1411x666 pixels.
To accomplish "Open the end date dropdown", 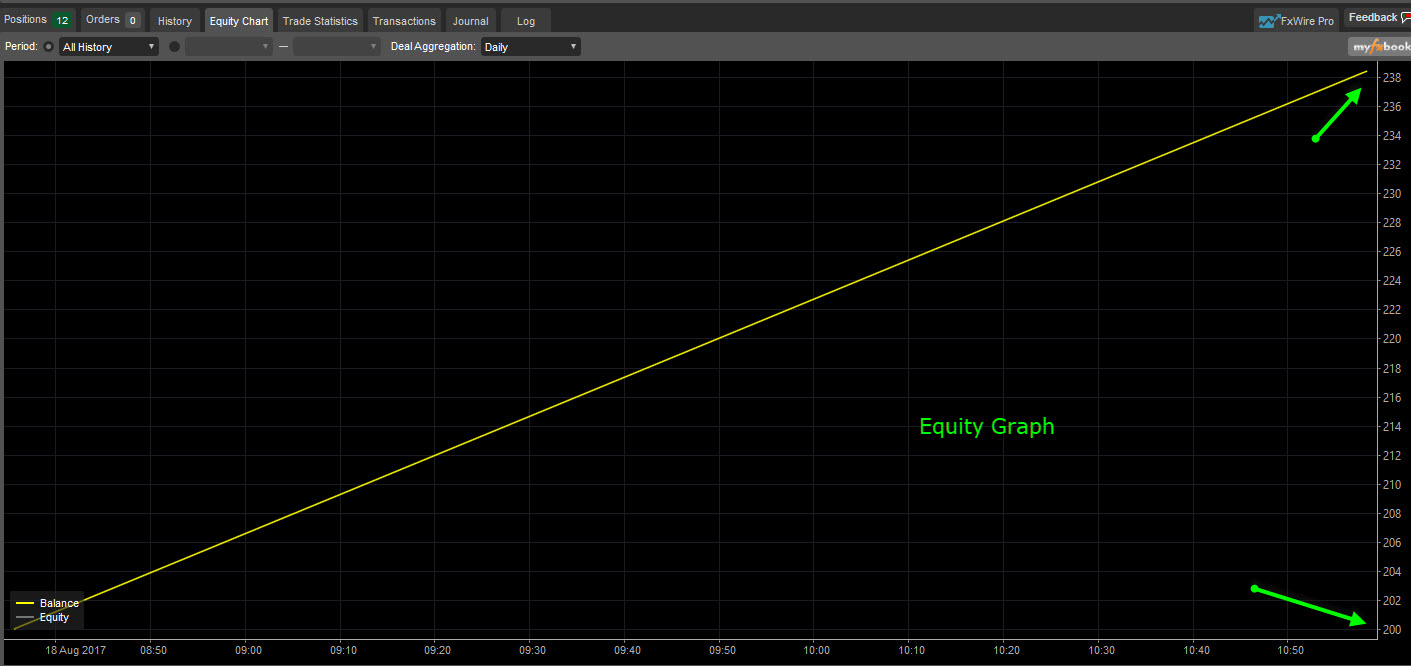I will 337,47.
